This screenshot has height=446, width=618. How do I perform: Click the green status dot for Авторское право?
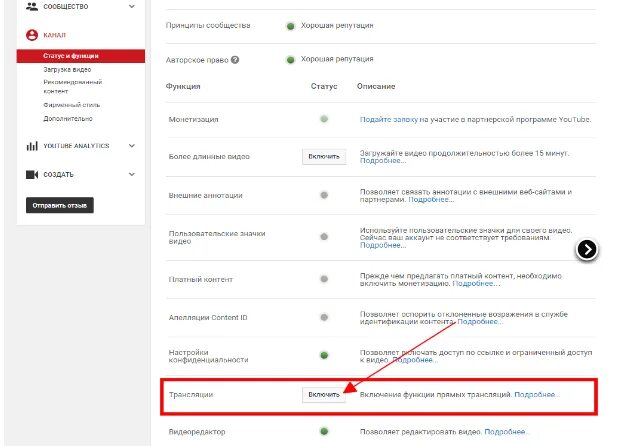[290, 60]
